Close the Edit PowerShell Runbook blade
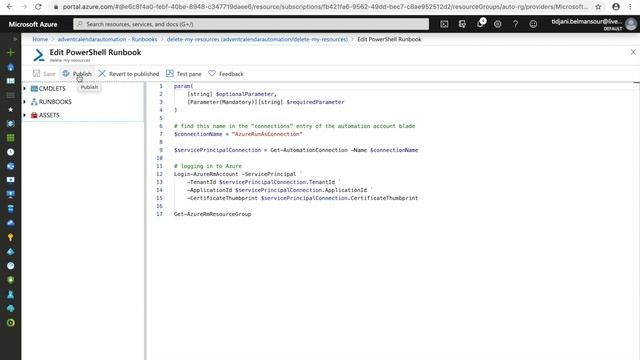This screenshot has width=640, height=360. pyautogui.click(x=633, y=52)
